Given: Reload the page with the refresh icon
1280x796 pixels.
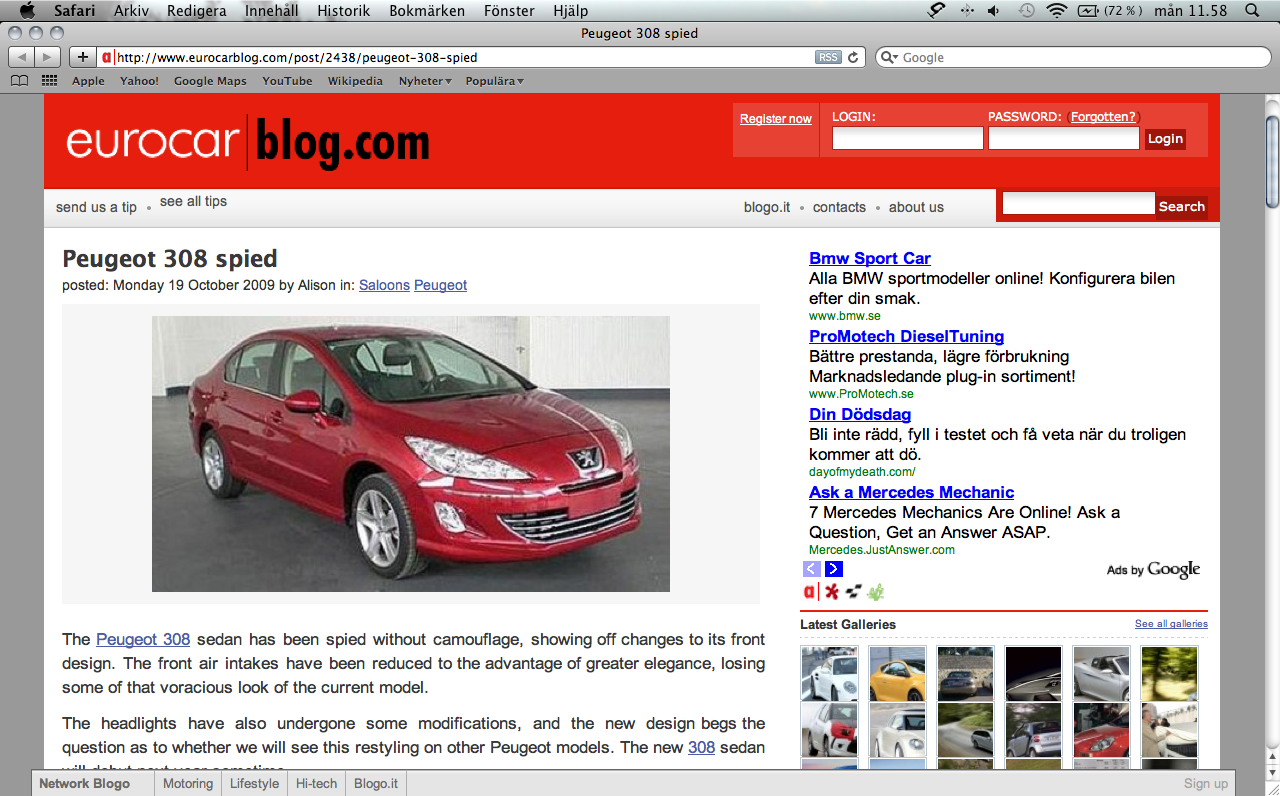Looking at the screenshot, I should pyautogui.click(x=853, y=57).
